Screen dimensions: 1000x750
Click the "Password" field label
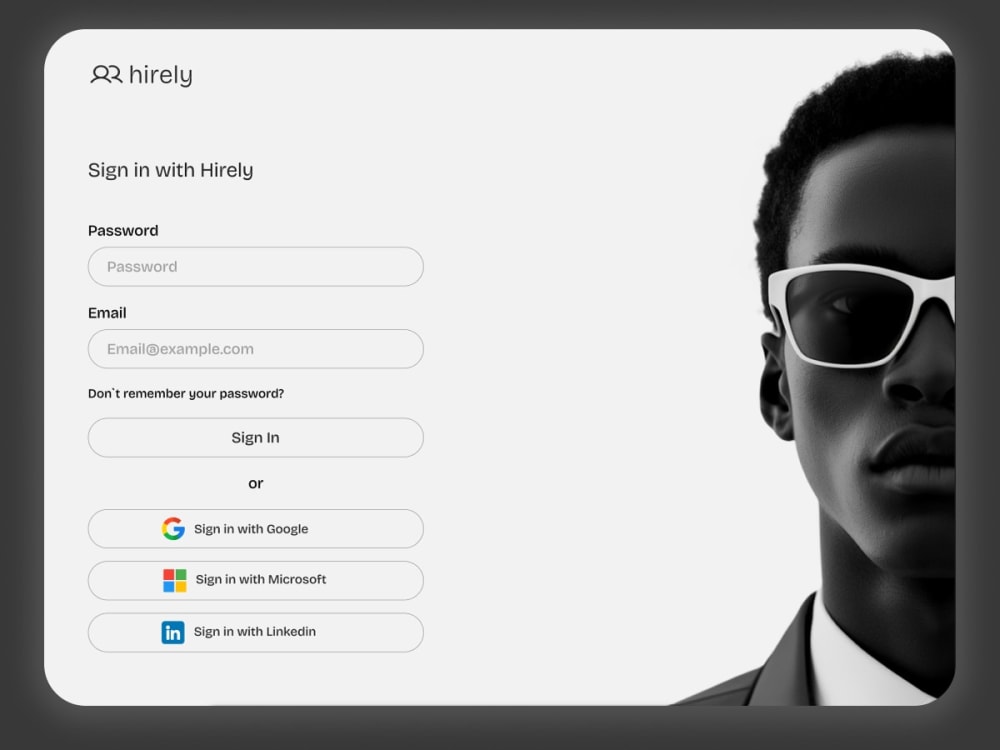[123, 231]
